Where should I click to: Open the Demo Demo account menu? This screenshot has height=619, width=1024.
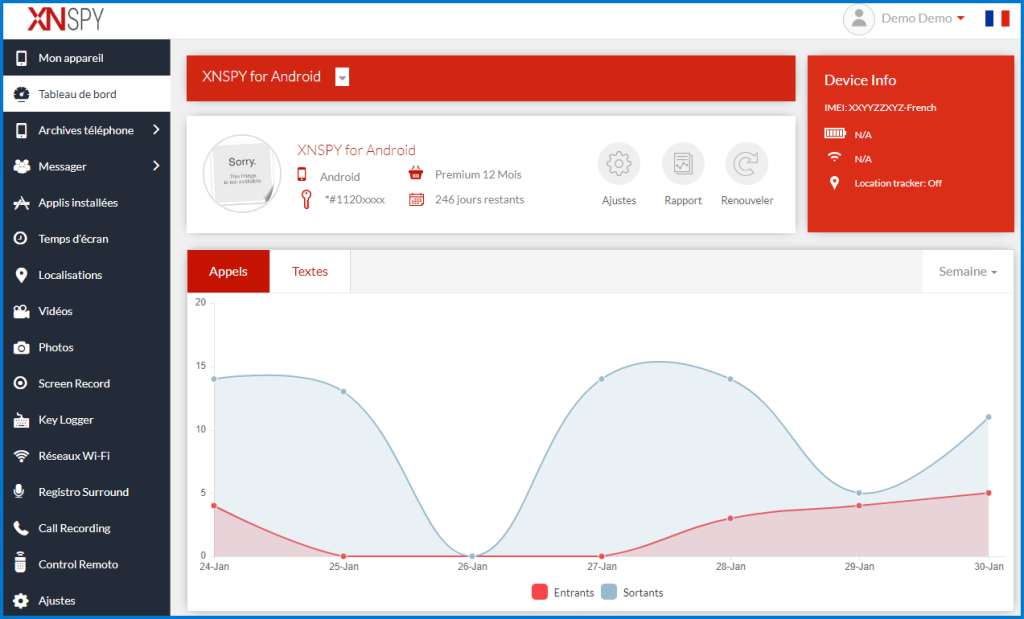point(922,18)
